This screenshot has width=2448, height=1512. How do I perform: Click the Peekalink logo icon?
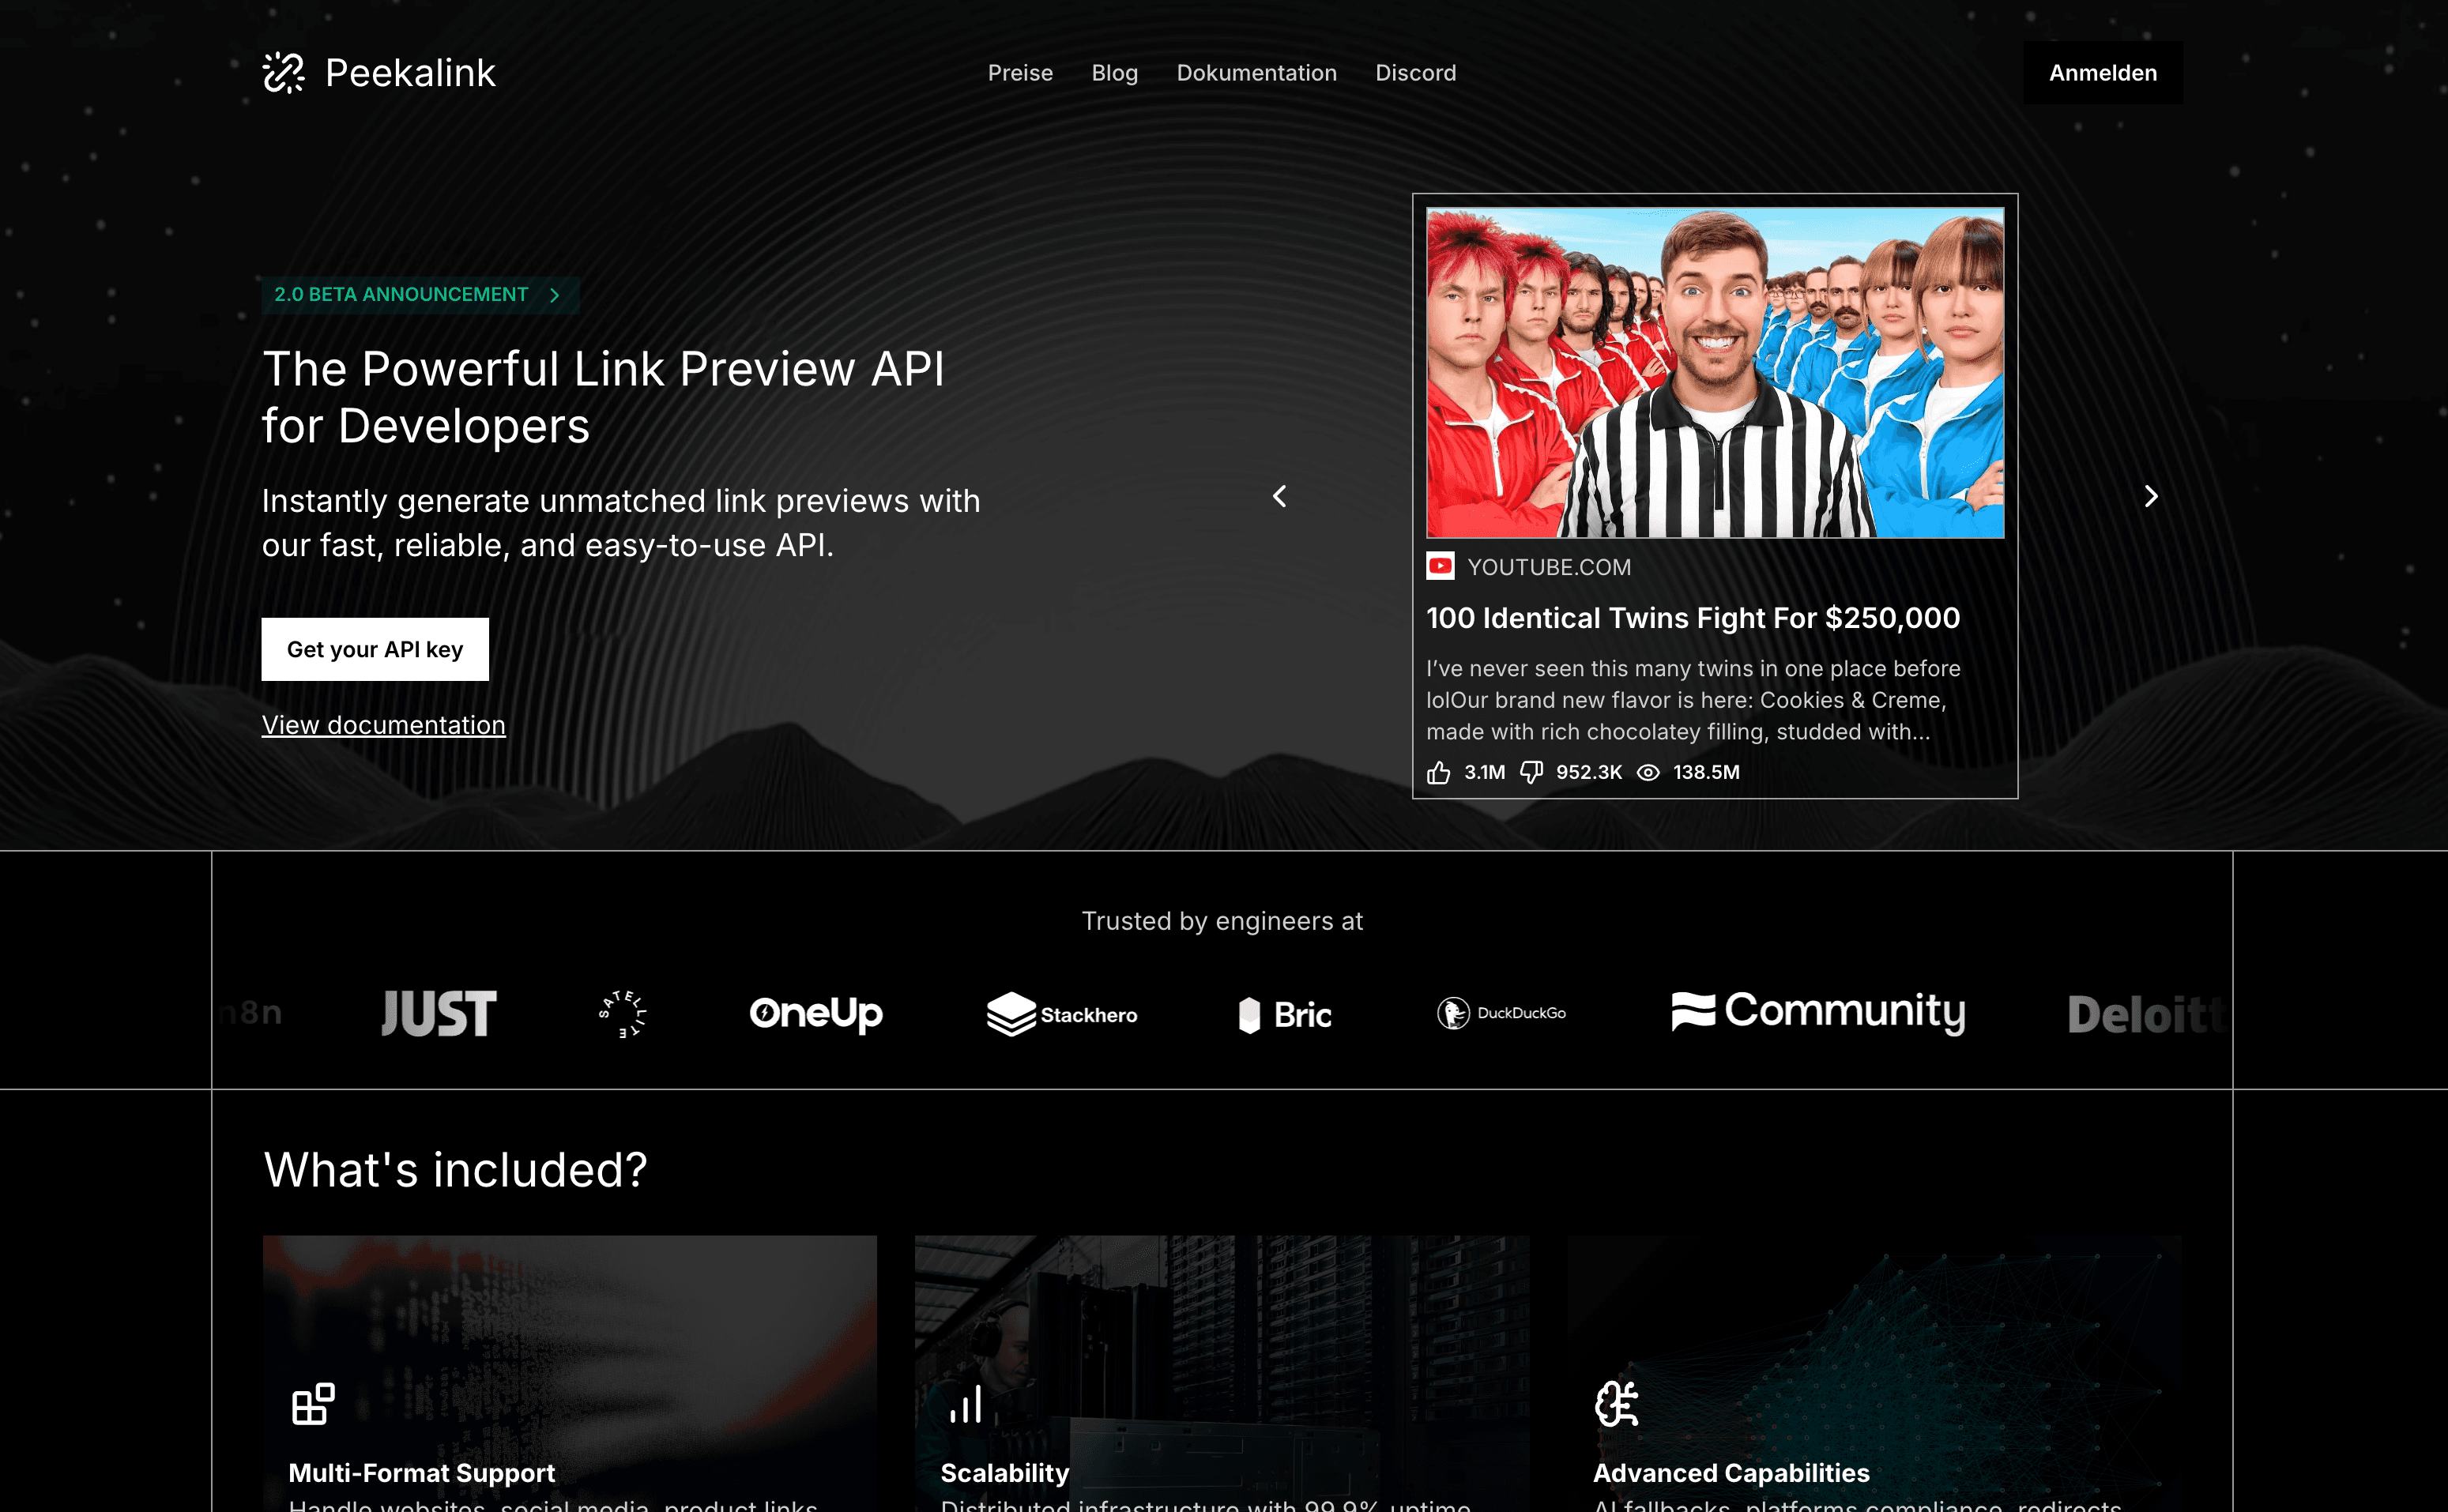tap(283, 73)
